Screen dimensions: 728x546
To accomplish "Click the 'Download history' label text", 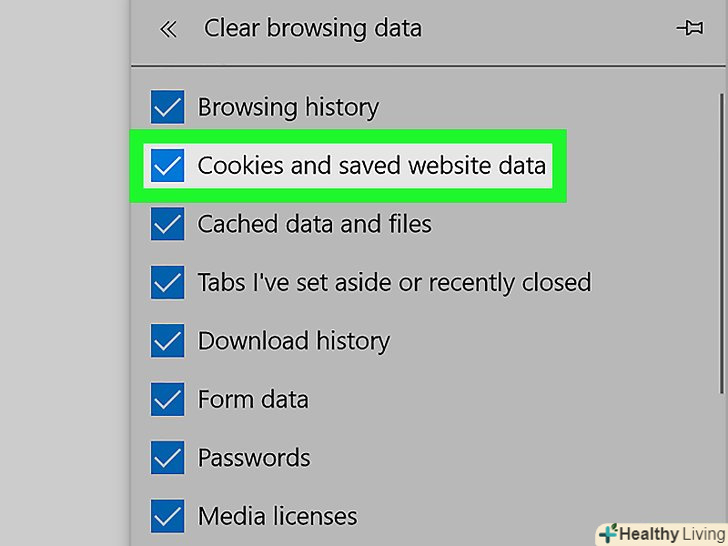I will [x=293, y=341].
